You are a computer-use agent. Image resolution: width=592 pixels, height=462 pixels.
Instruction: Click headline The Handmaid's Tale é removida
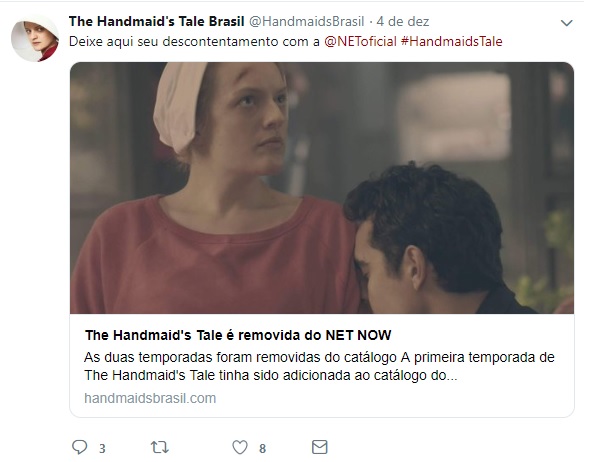(x=238, y=335)
